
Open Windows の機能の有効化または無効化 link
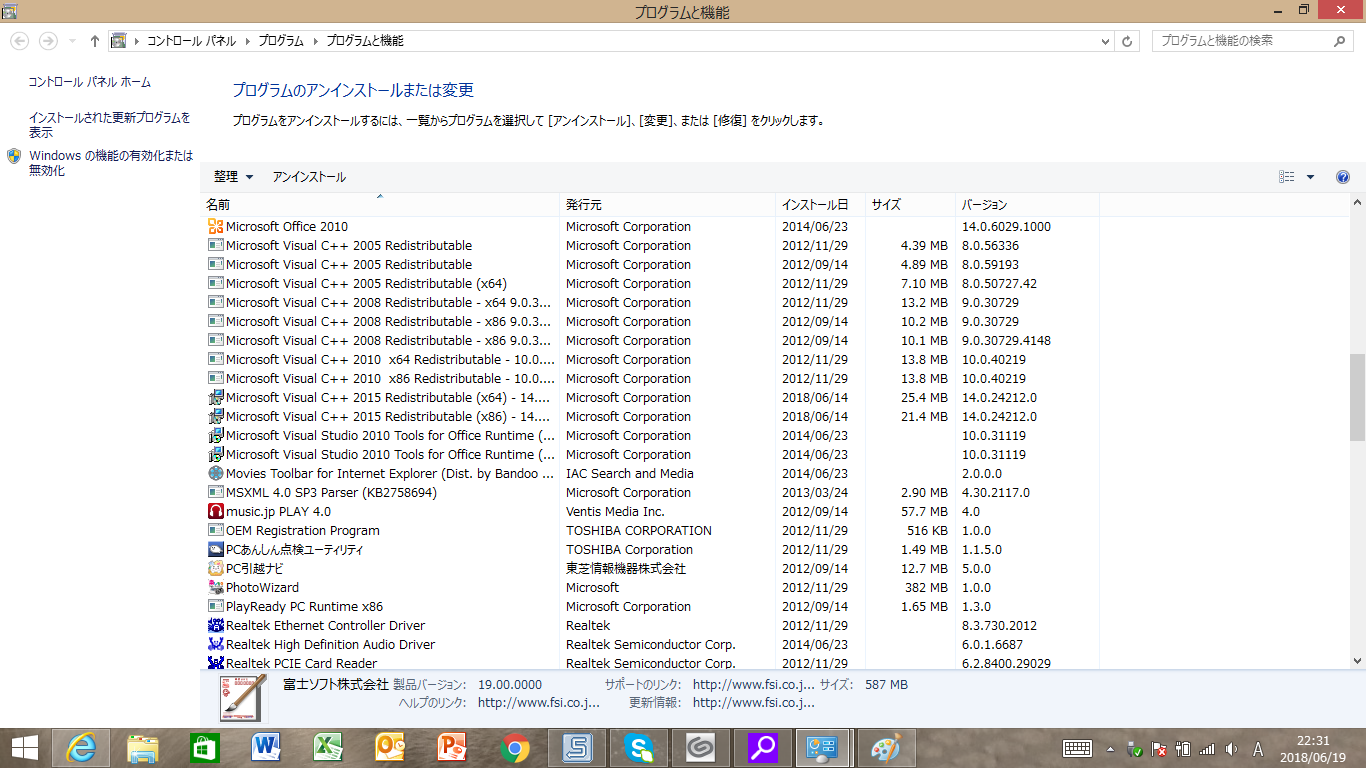pyautogui.click(x=111, y=163)
